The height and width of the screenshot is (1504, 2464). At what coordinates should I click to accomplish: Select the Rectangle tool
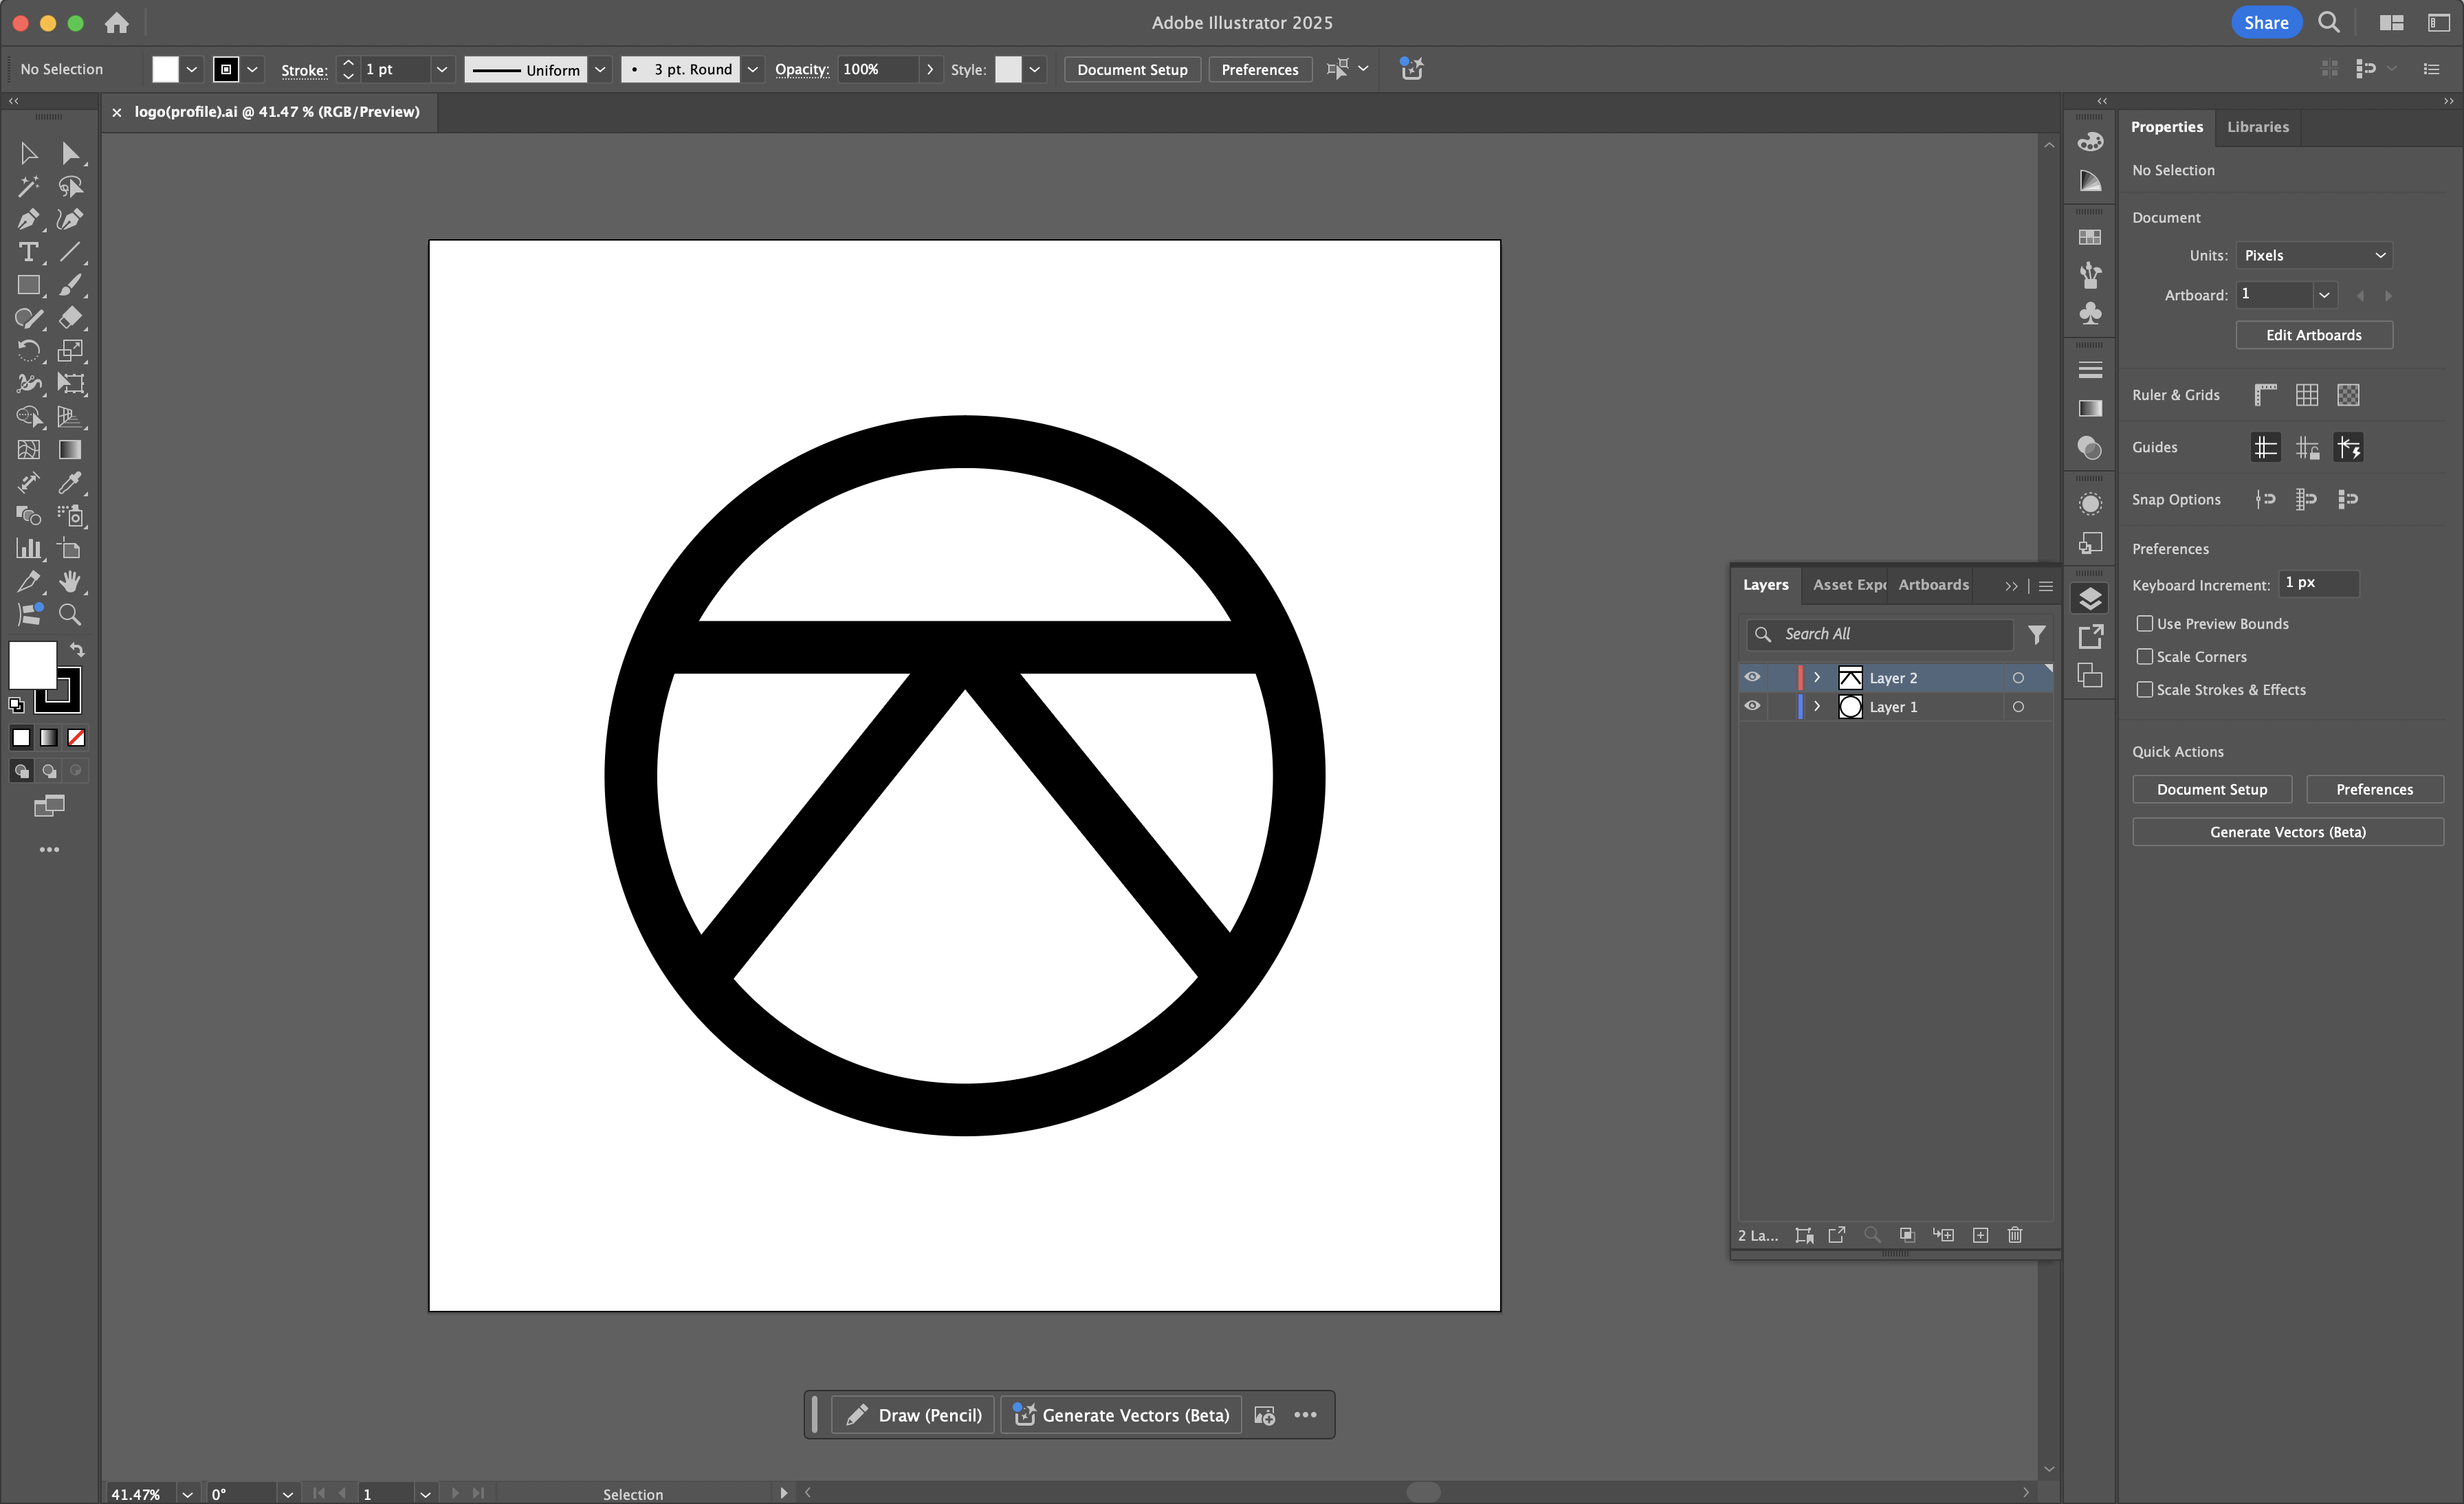[28, 285]
